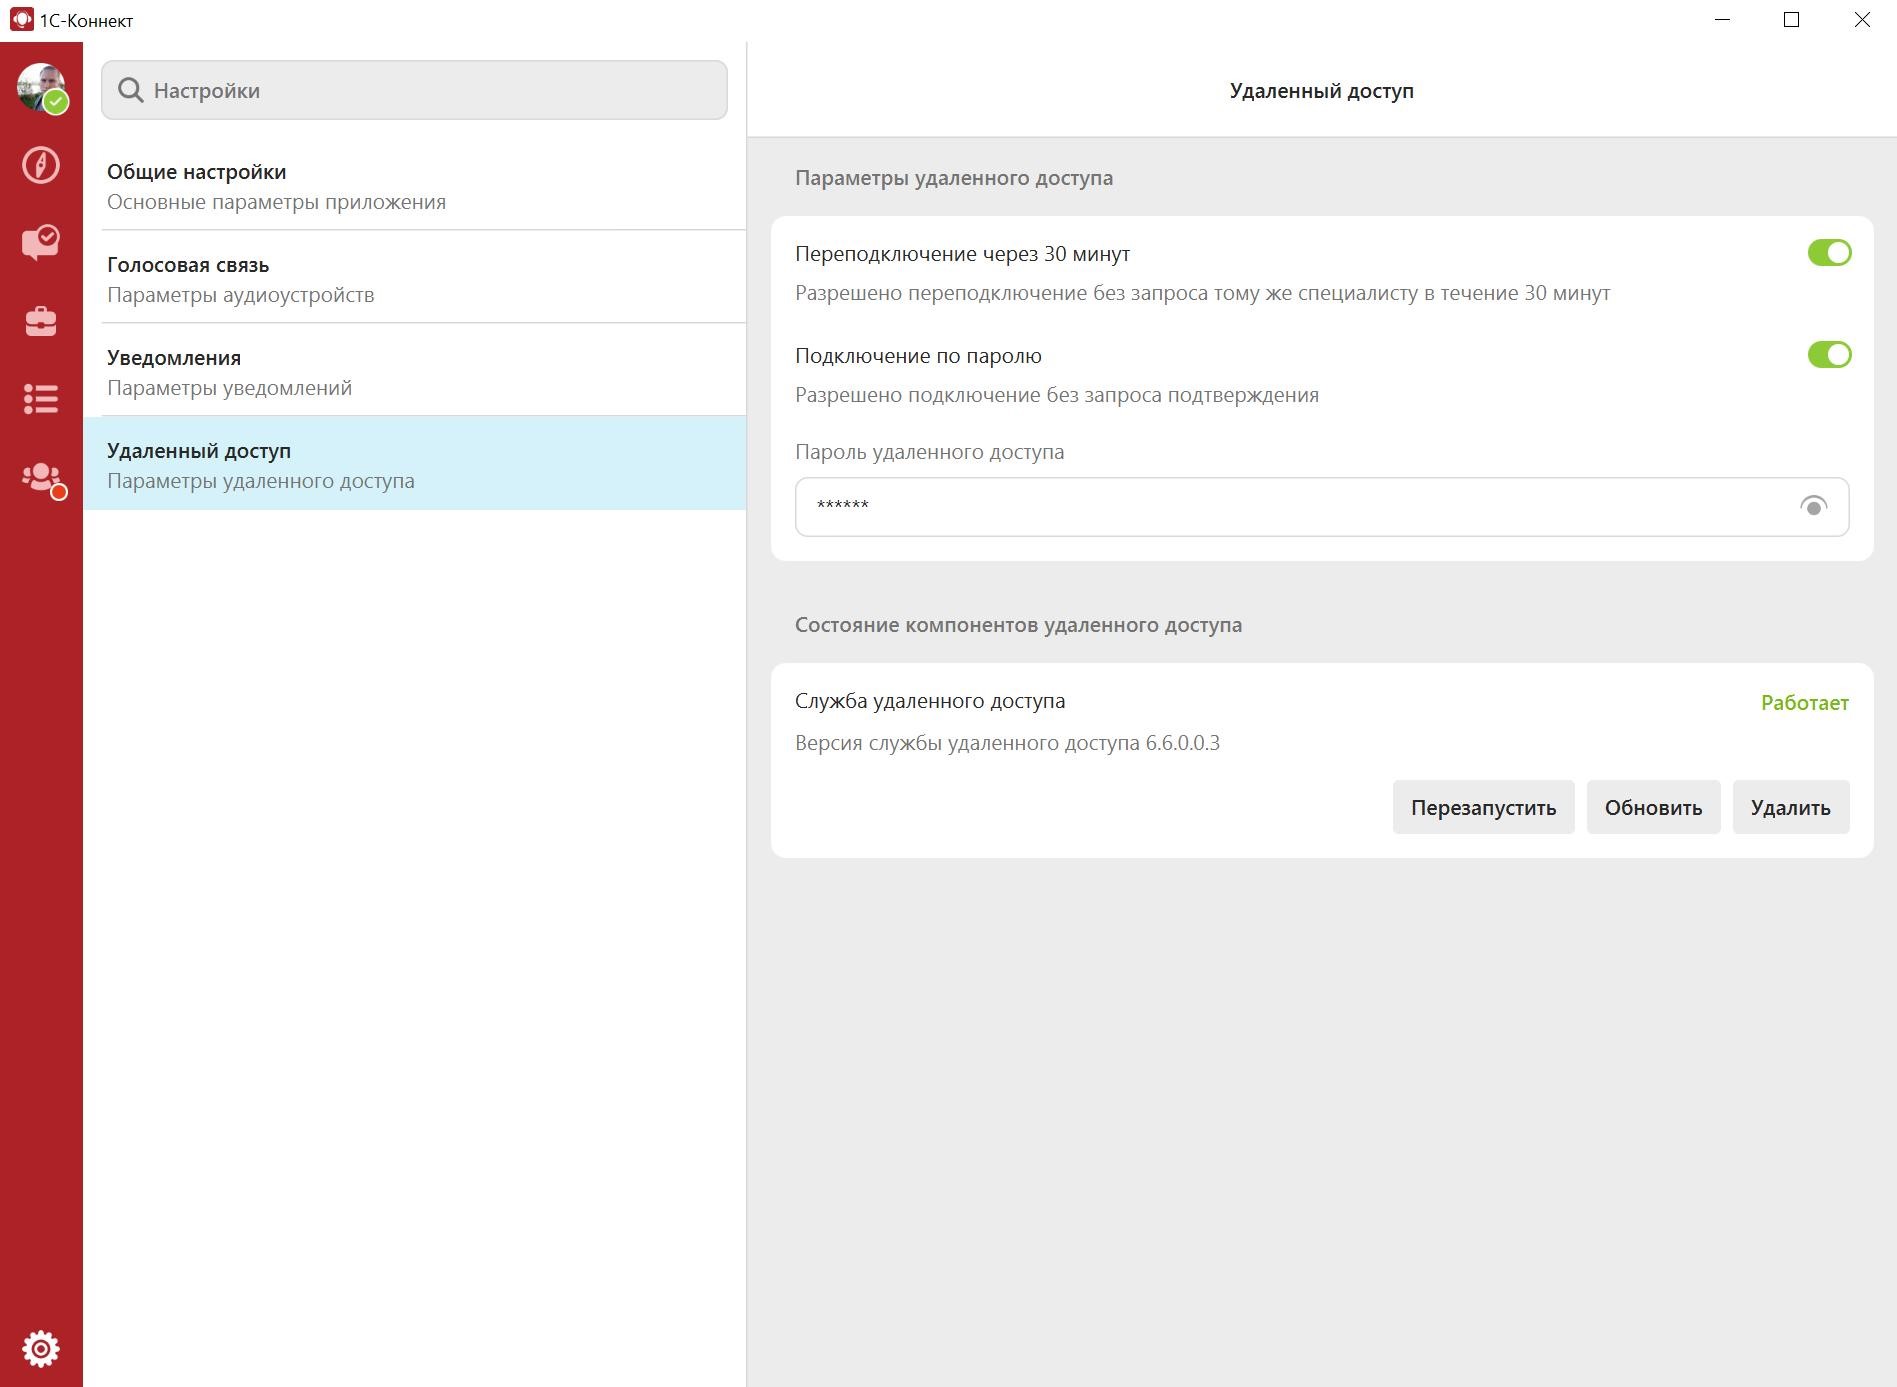Image resolution: width=1897 pixels, height=1387 pixels.
Task: Turn off password connection toggle
Action: pos(1828,355)
